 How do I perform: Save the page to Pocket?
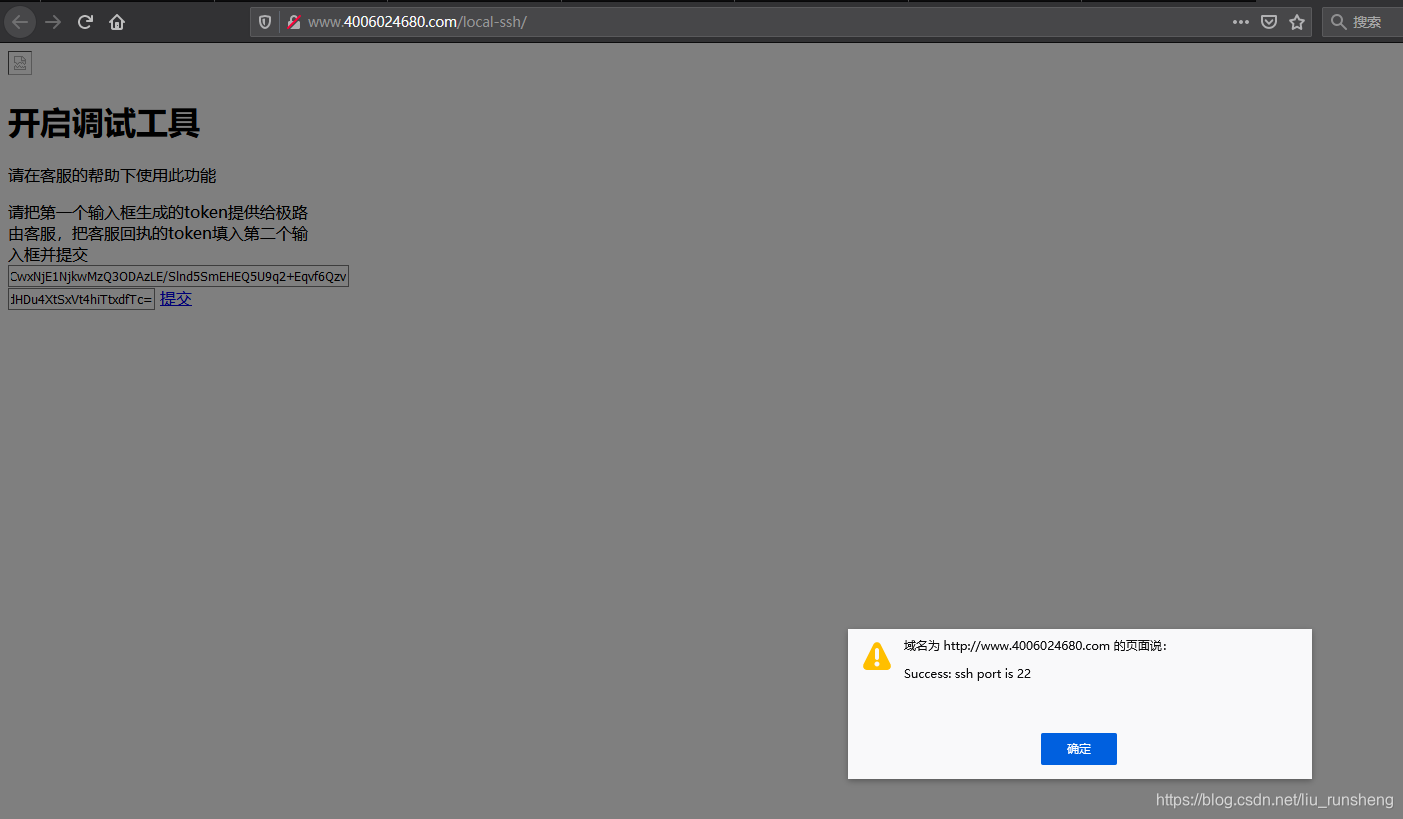(x=1269, y=22)
